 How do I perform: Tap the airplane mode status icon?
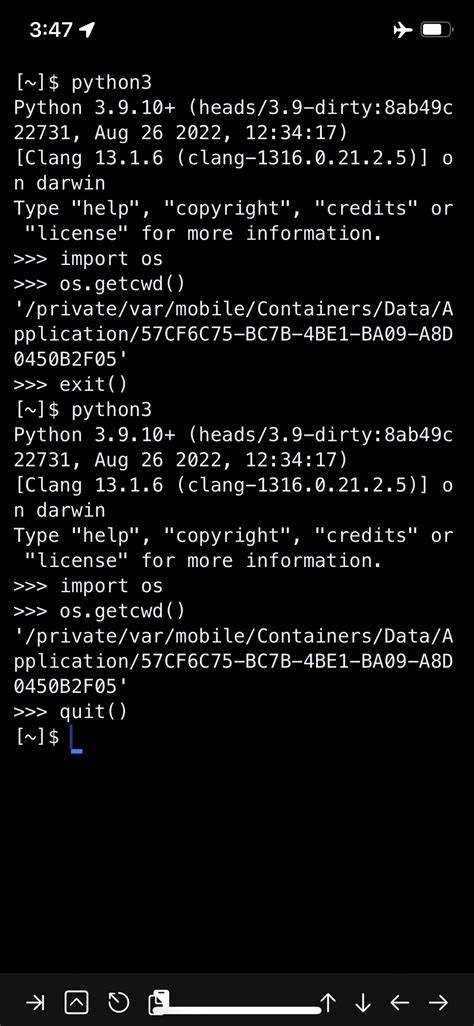(402, 29)
